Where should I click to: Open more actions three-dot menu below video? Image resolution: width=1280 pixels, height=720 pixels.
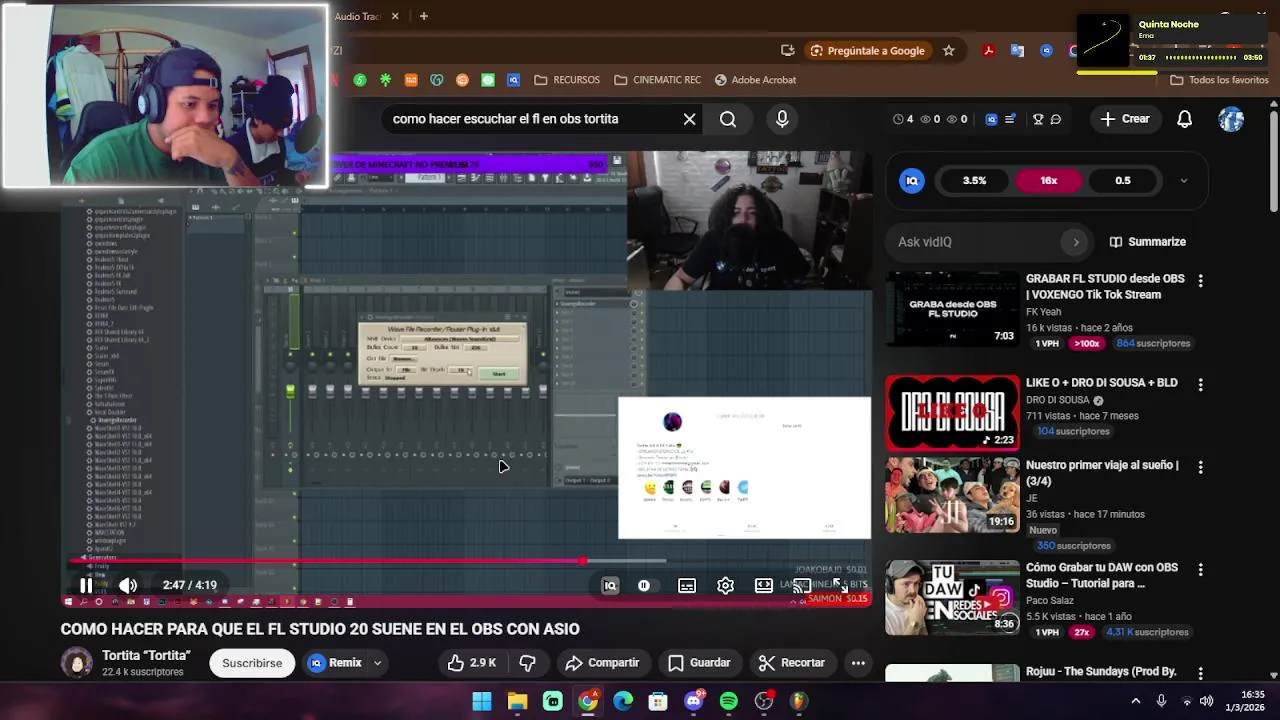(x=858, y=663)
